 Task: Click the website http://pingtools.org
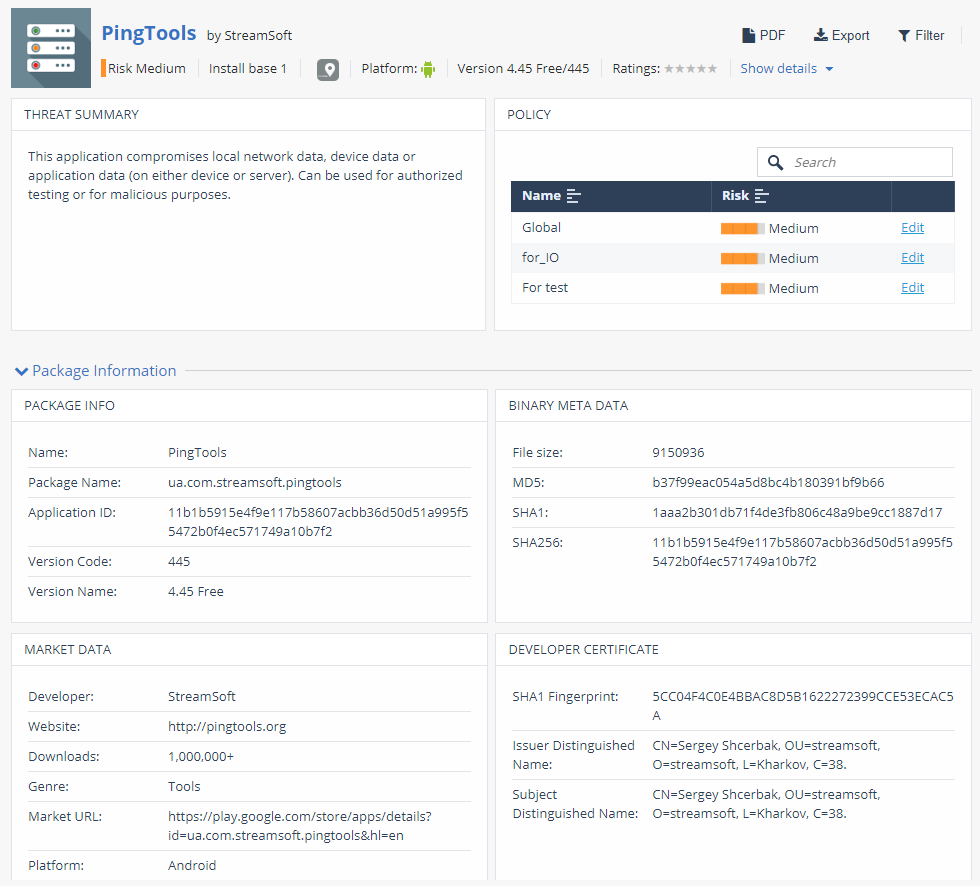click(227, 727)
